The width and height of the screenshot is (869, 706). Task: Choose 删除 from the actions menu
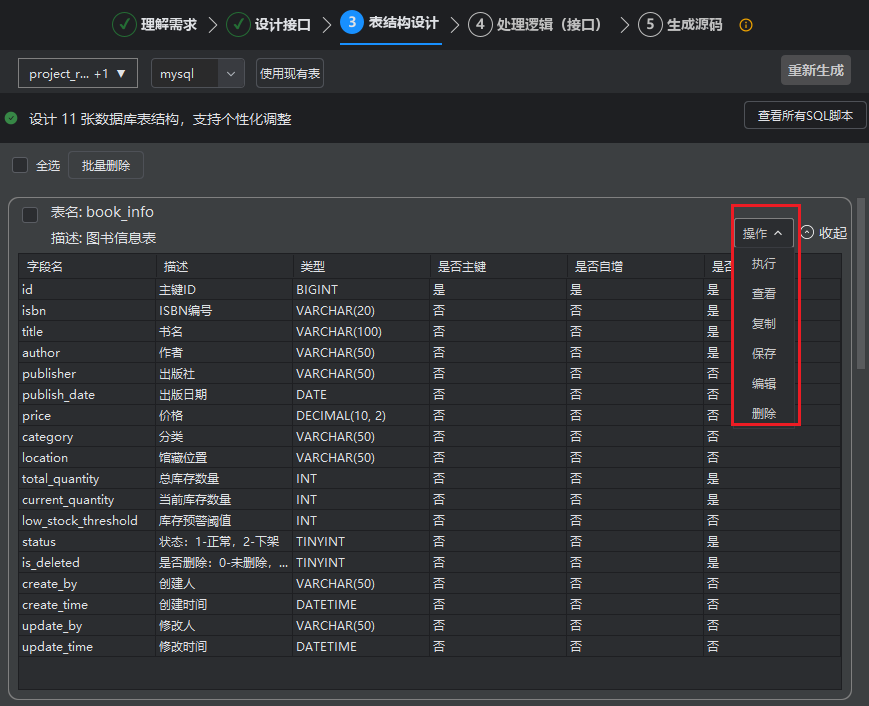coord(764,413)
